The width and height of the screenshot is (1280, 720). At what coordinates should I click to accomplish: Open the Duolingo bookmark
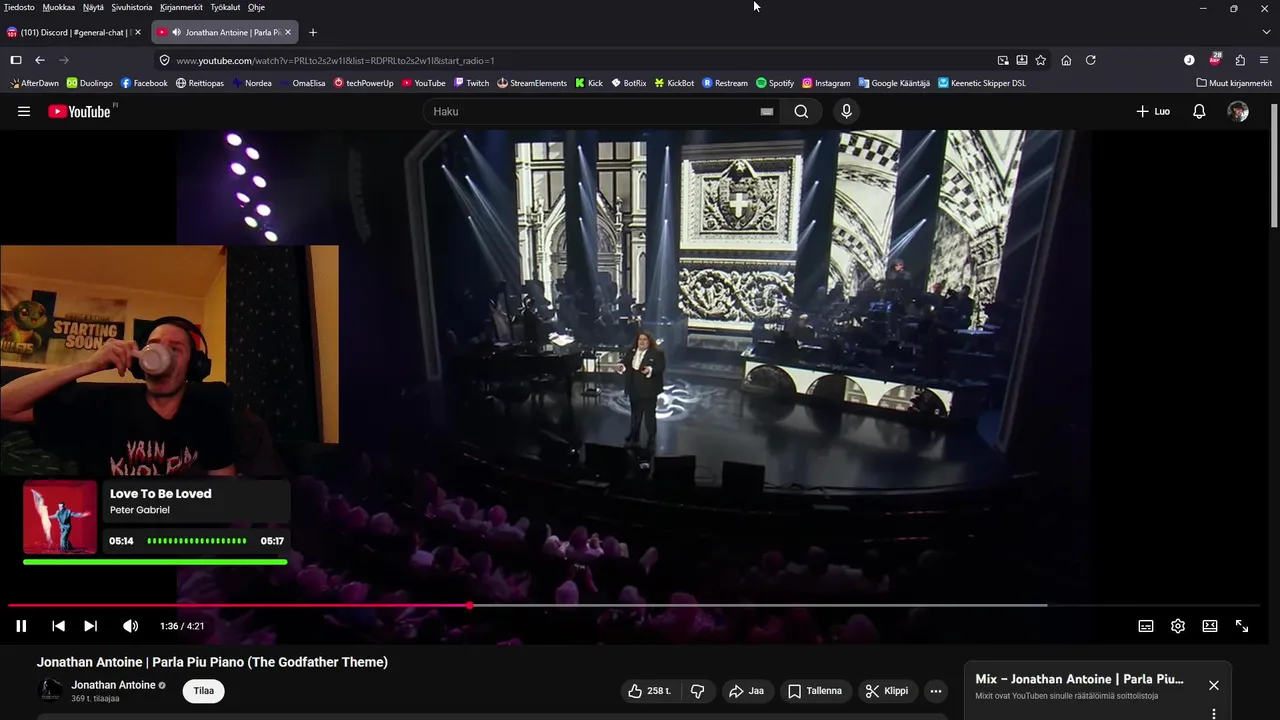(90, 83)
